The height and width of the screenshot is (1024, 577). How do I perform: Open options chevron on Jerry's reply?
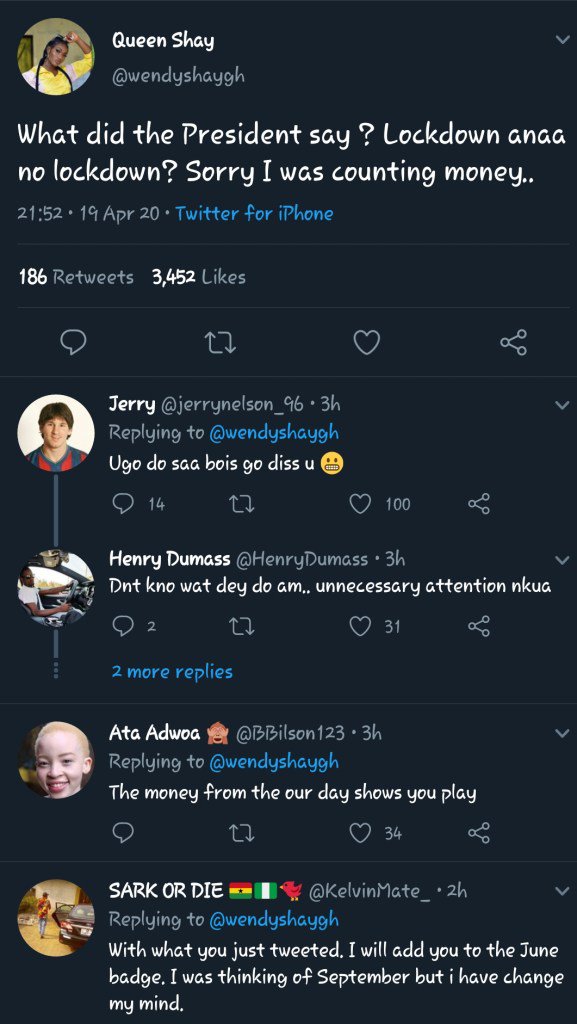click(x=562, y=405)
